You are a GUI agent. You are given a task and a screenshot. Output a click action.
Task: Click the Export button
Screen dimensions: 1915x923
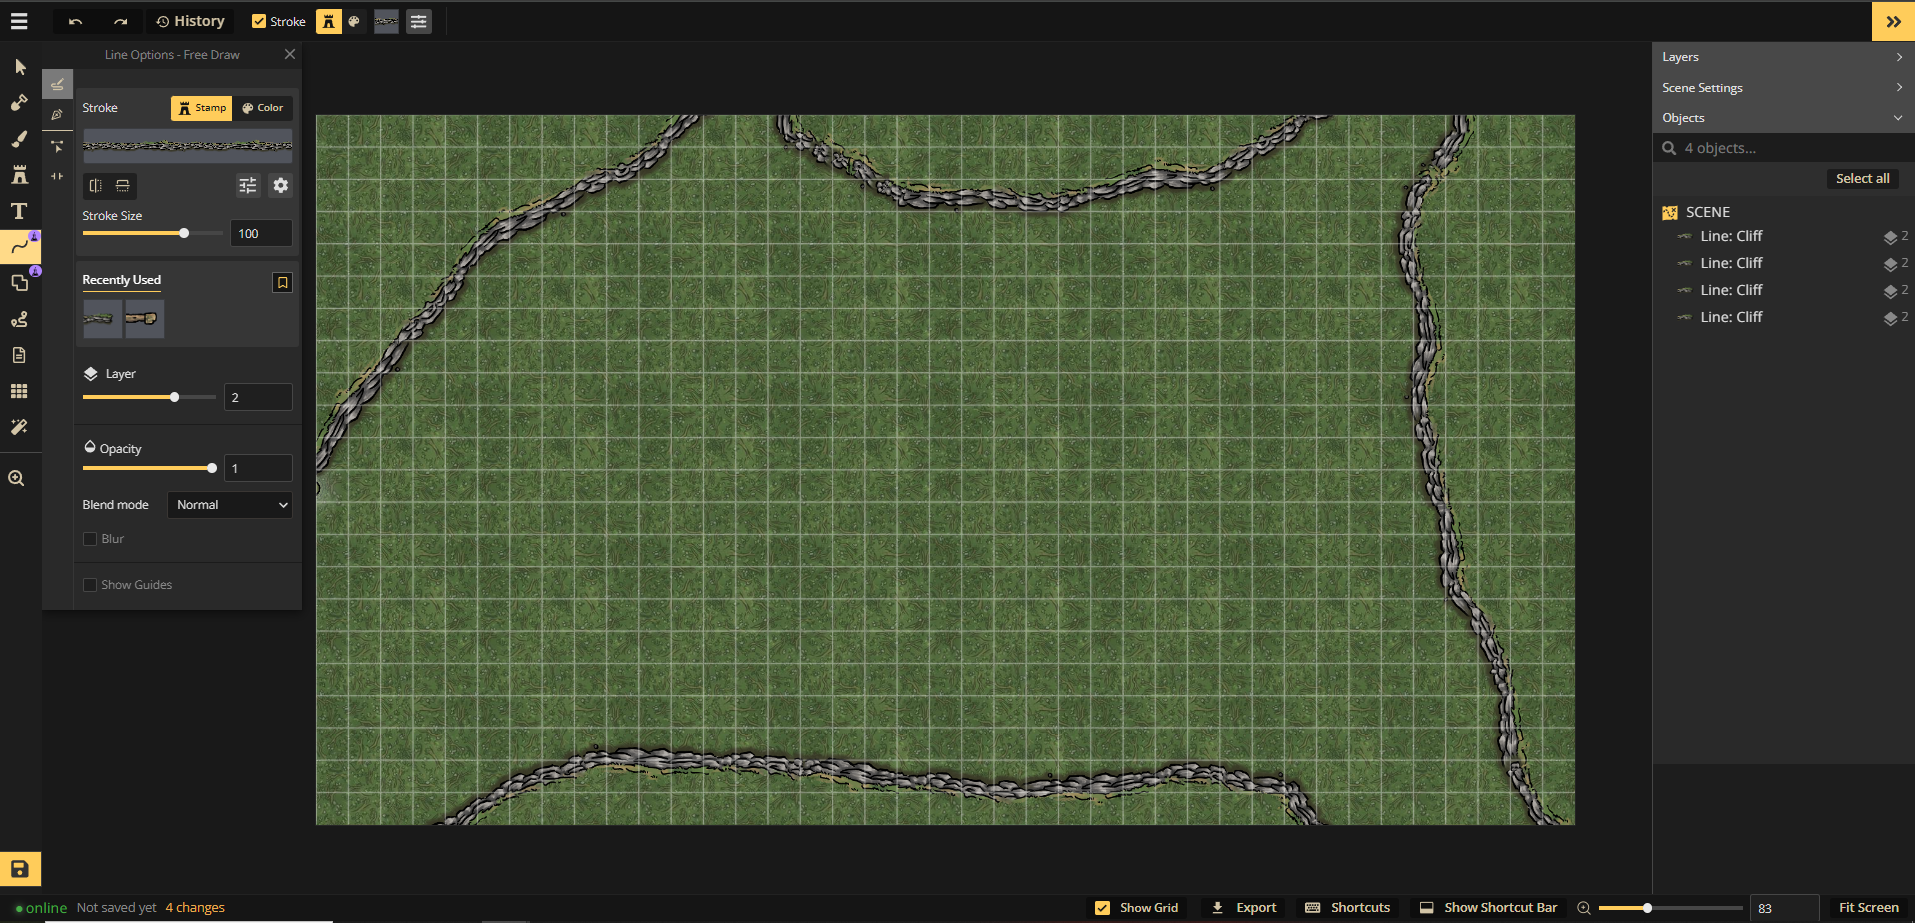pyautogui.click(x=1244, y=908)
